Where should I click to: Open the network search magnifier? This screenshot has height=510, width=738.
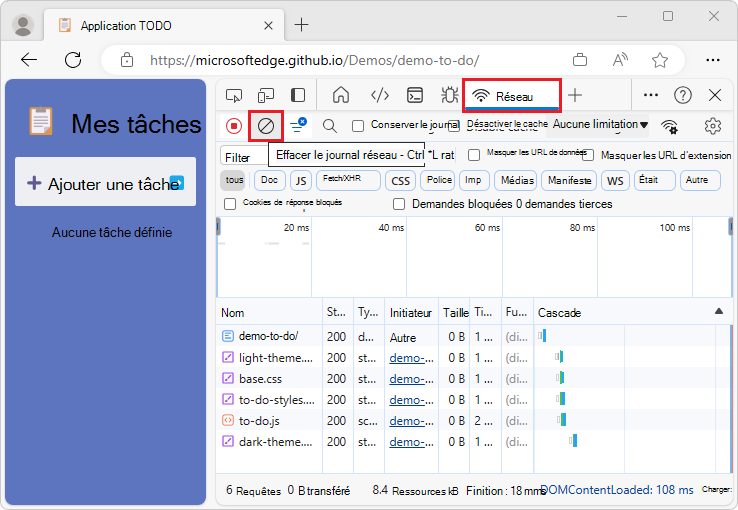pos(329,126)
